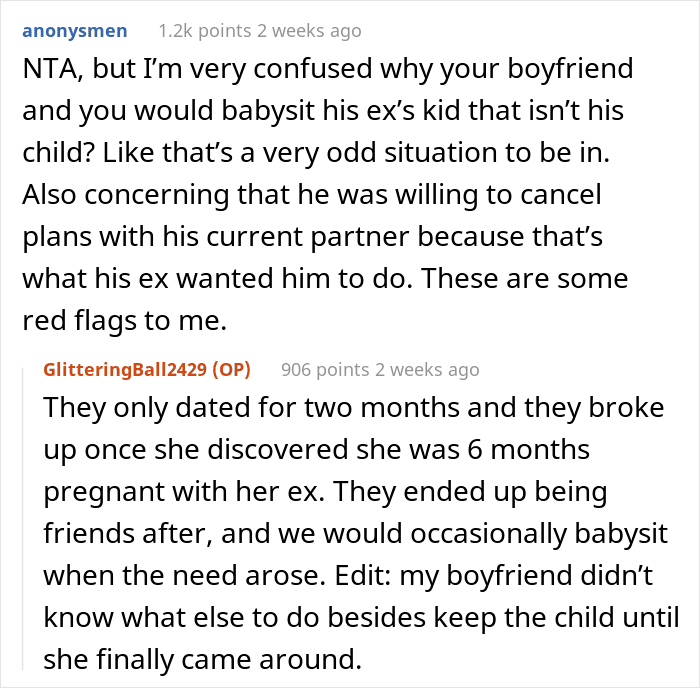Click the line "she finally came around."
700x688 pixels.
point(202,659)
